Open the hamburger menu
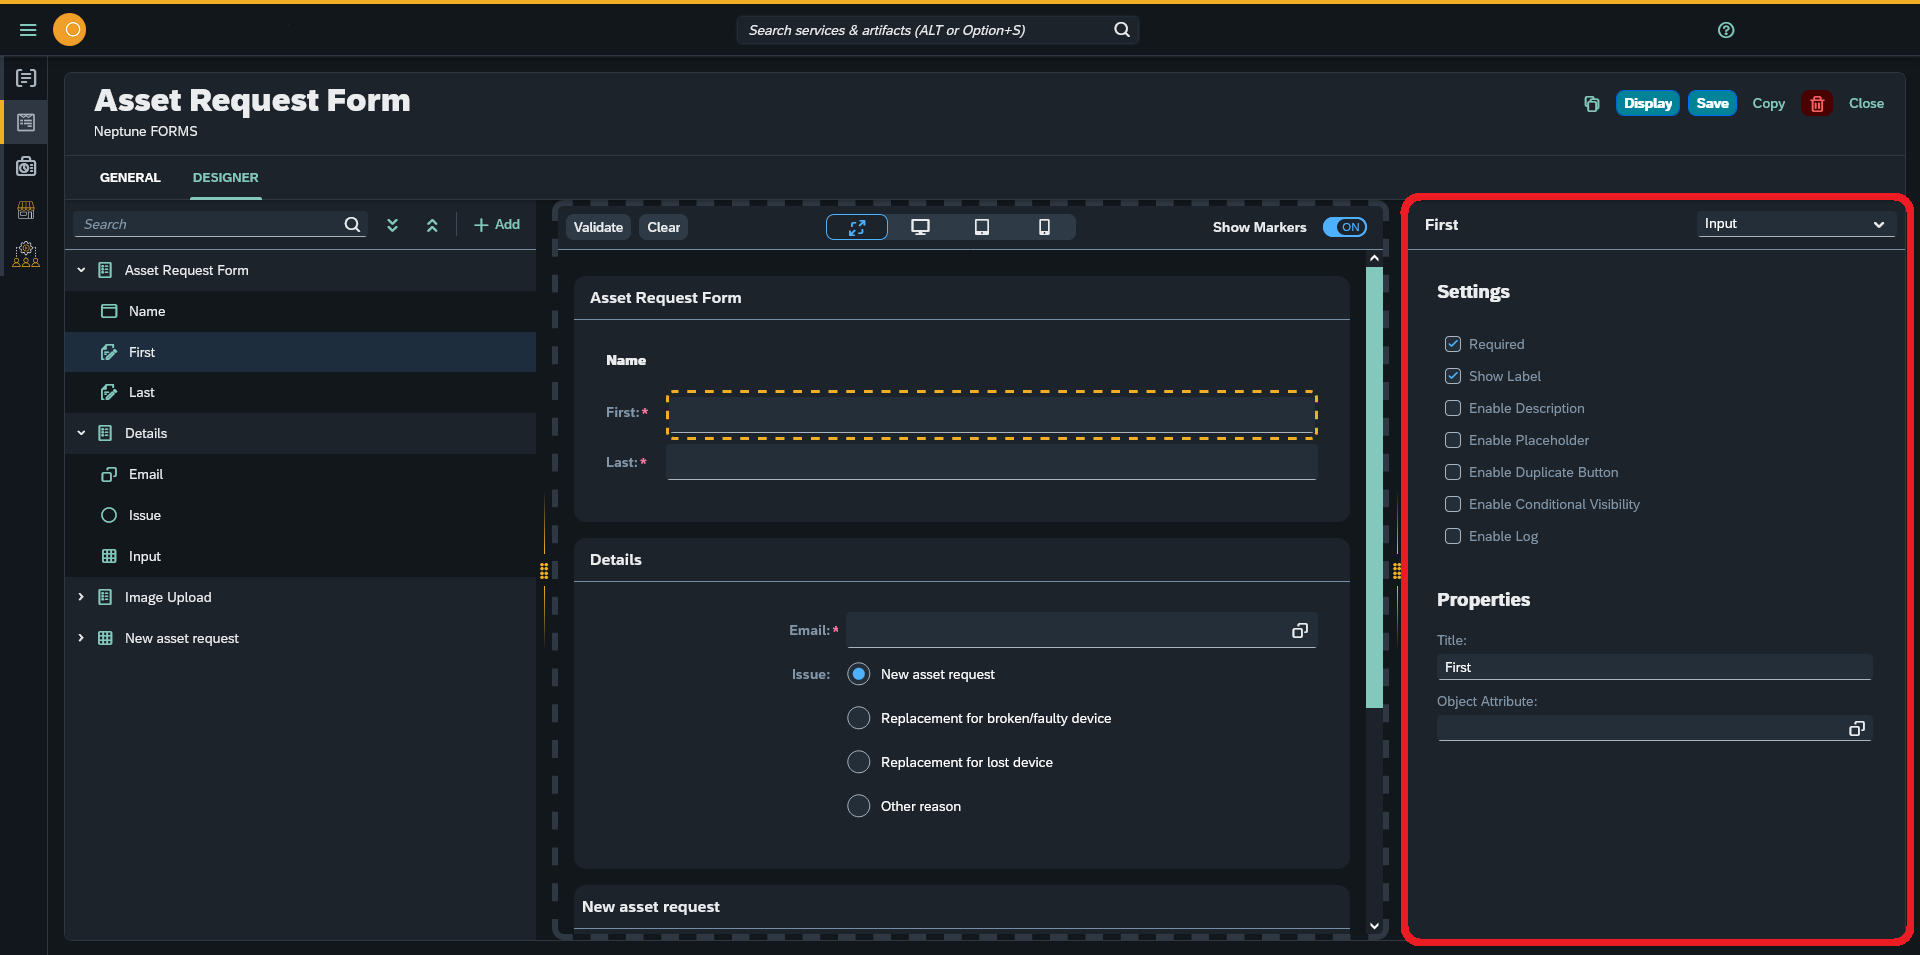The image size is (1920, 955). (28, 29)
